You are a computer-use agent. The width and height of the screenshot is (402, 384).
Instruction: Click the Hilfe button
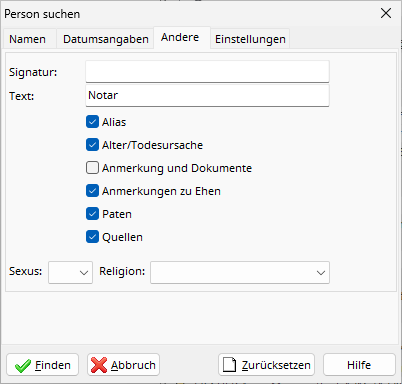pyautogui.click(x=359, y=365)
